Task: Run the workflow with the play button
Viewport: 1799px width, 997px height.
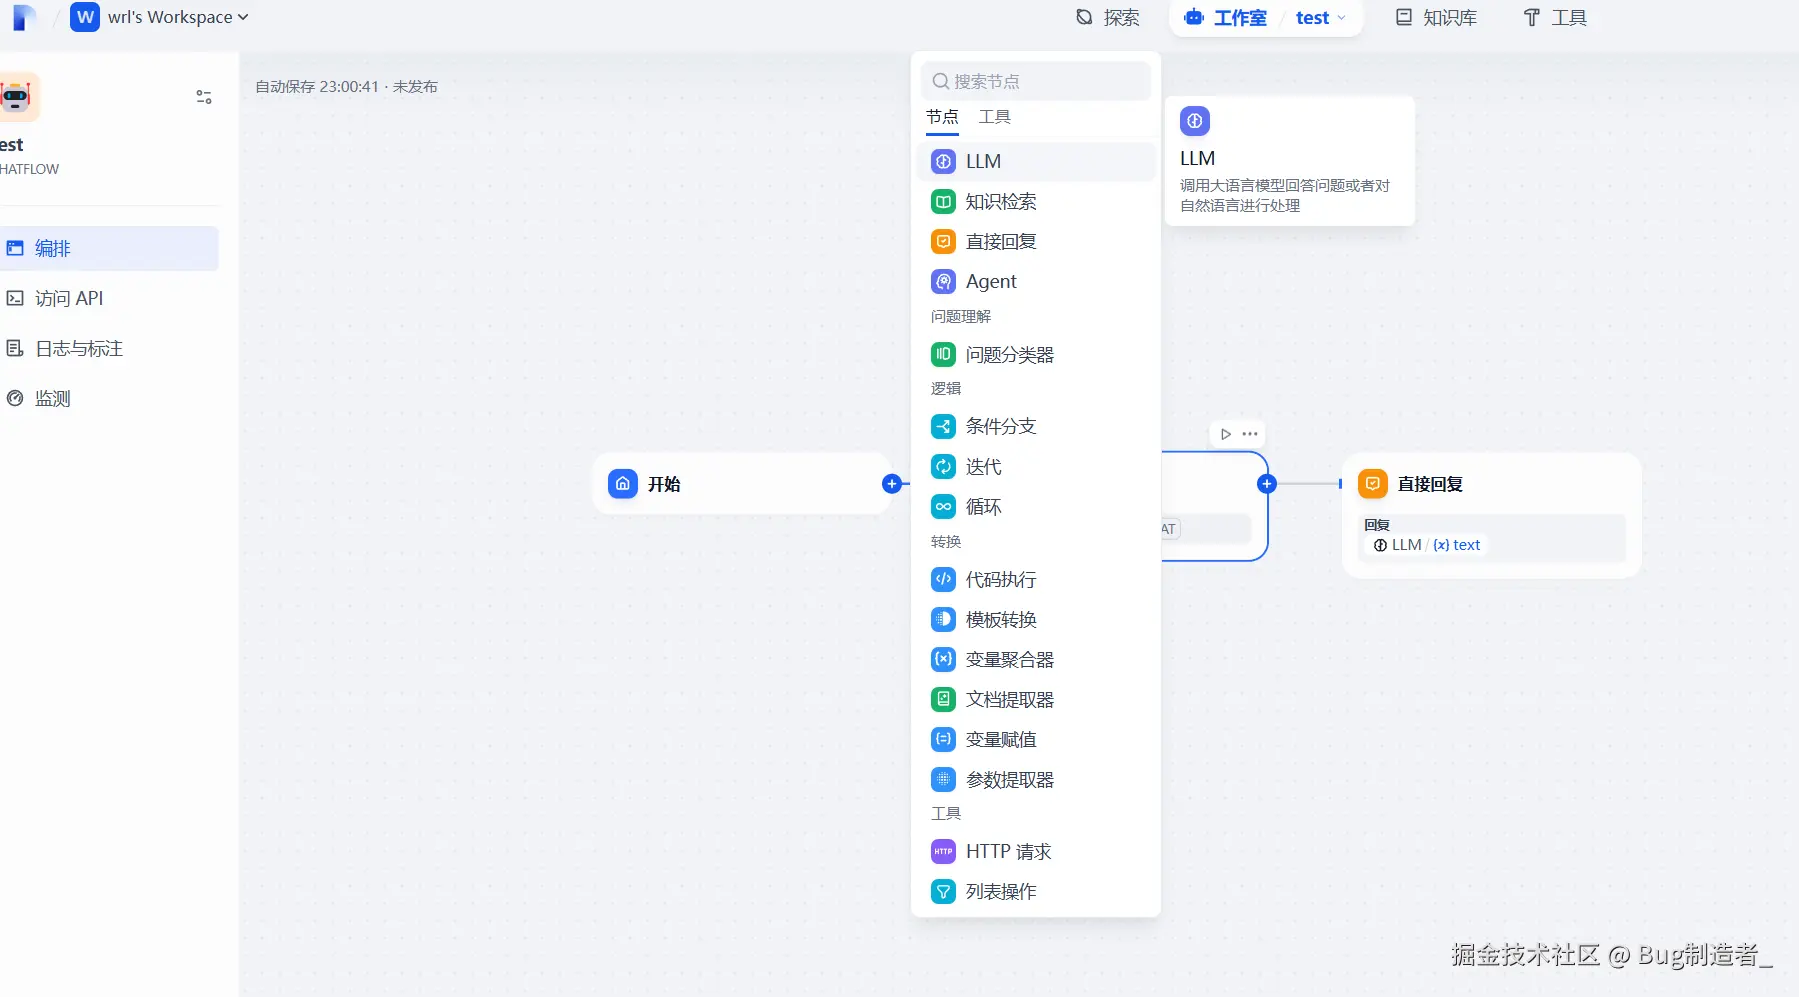Action: tap(1224, 433)
